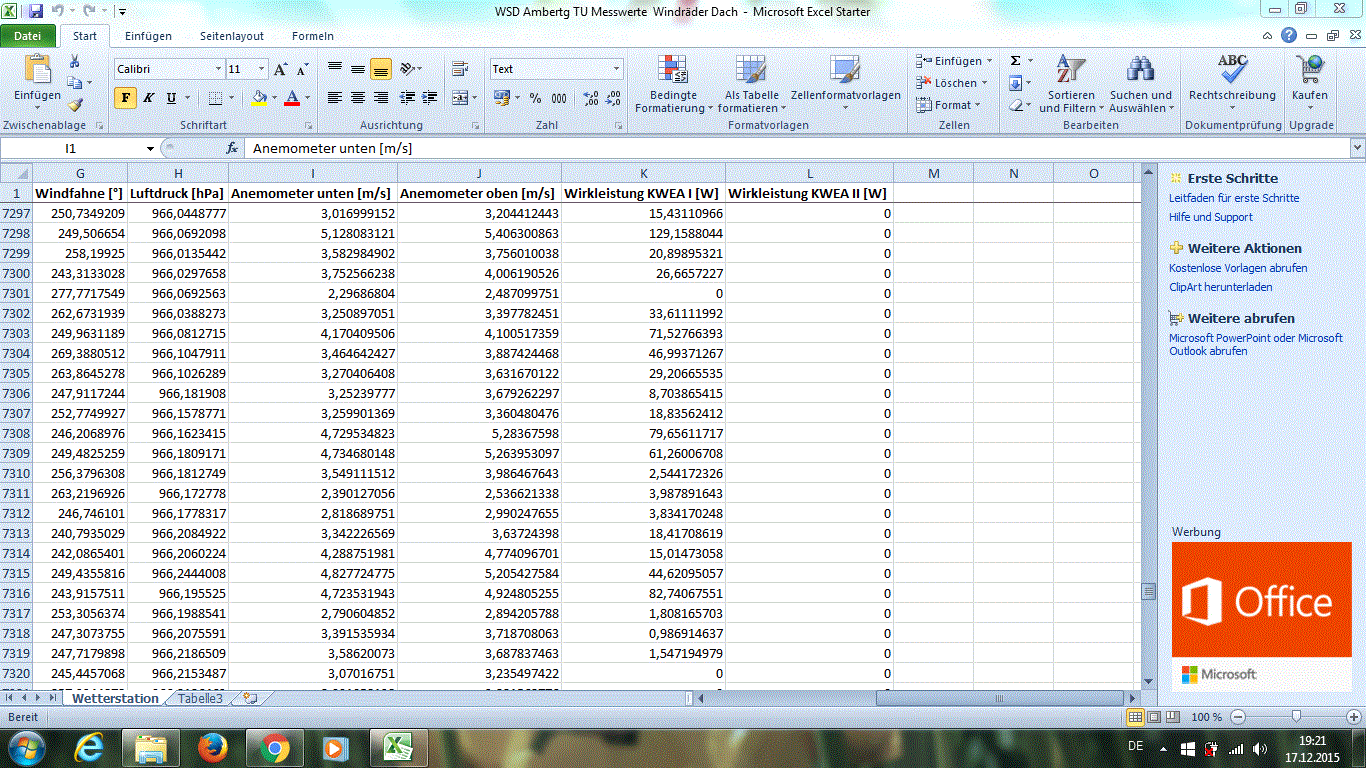Open the Calibri font name dropdown
Screen dimensions: 1366x768
tap(219, 69)
